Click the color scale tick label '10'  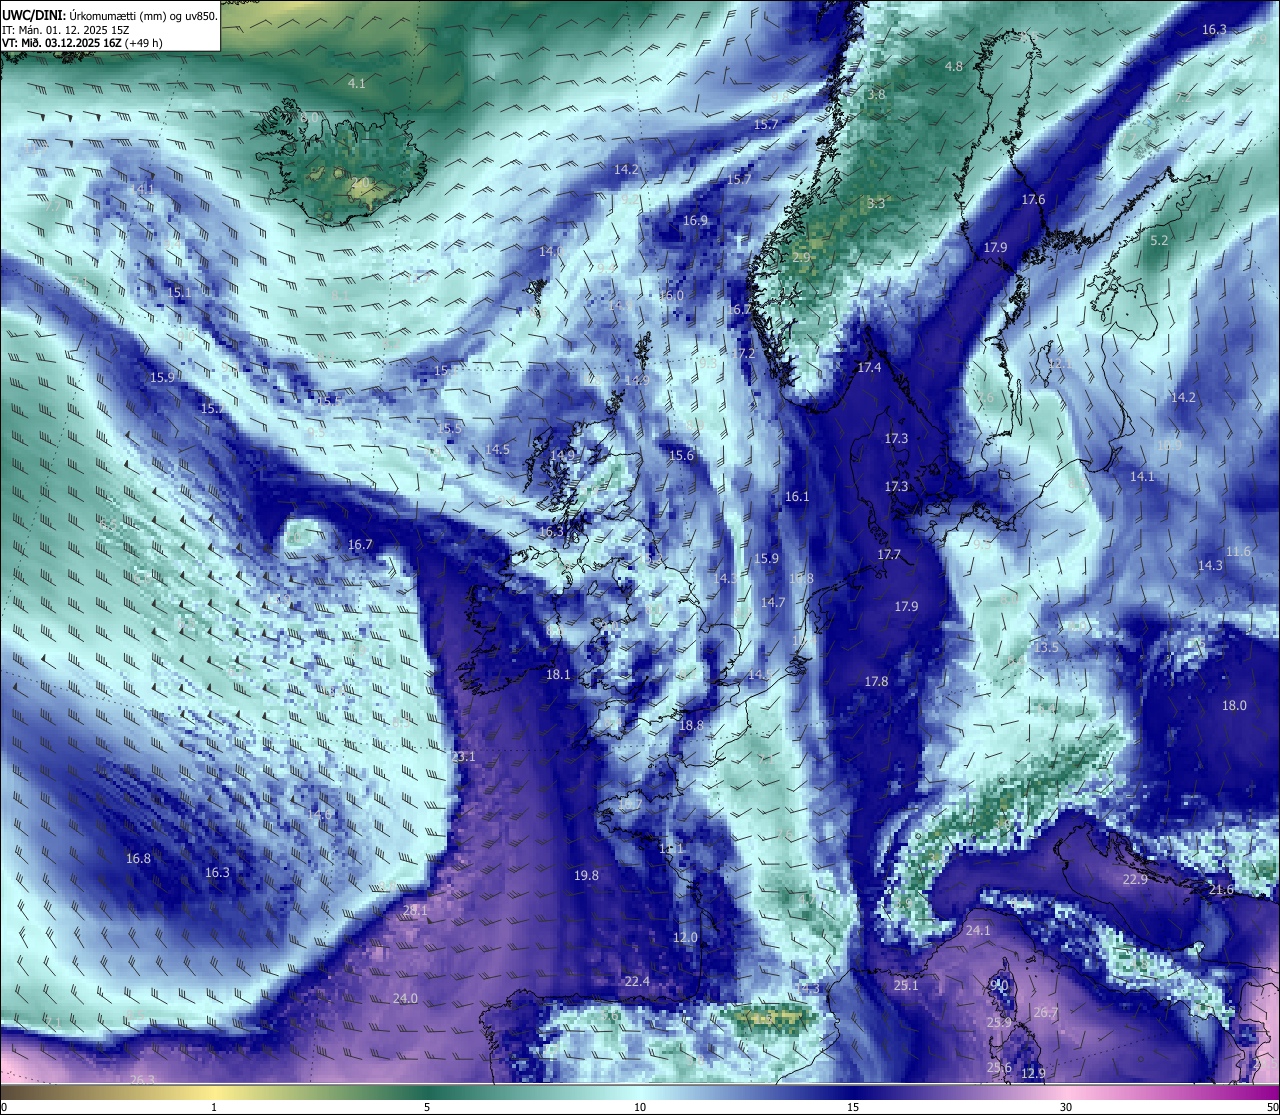pos(640,1107)
